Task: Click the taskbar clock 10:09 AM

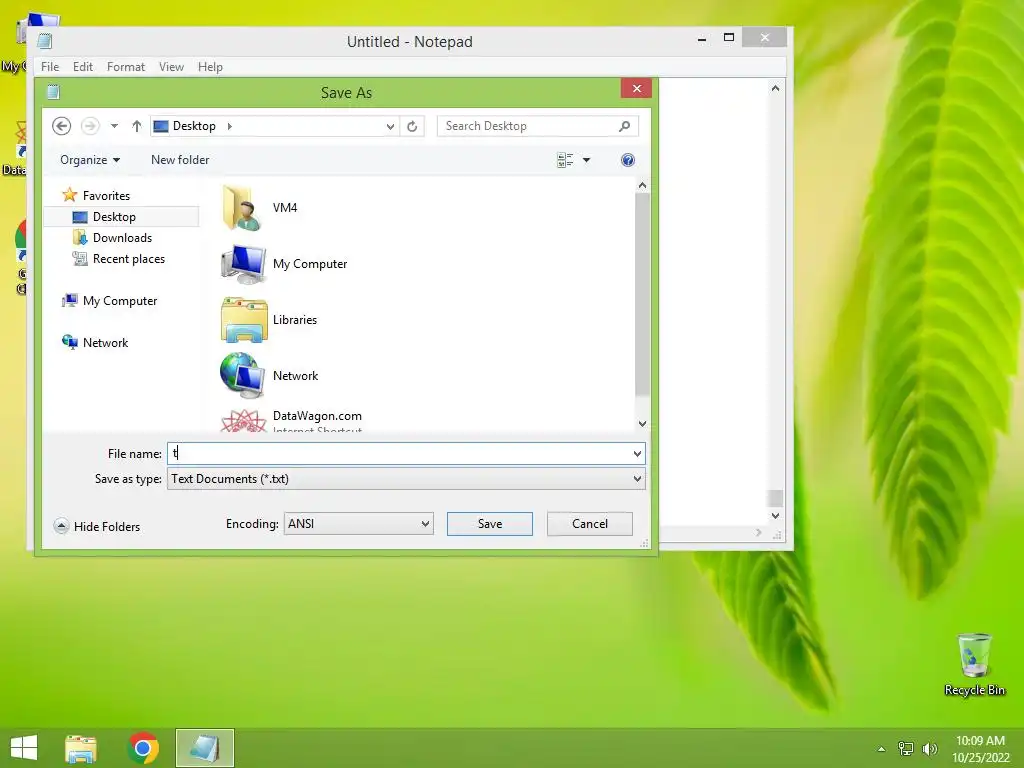Action: [x=980, y=741]
